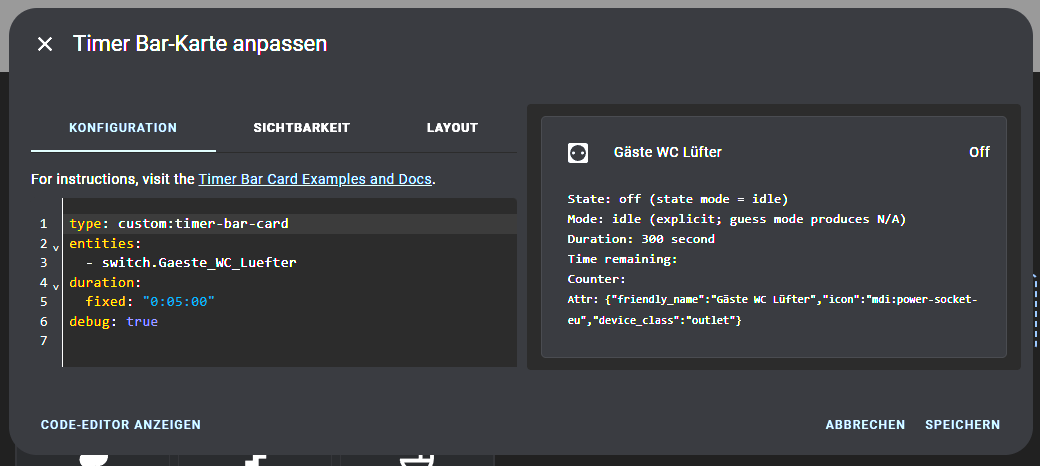The width and height of the screenshot is (1040, 466).
Task: Click line number 1 in the editor gutter
Action: coord(44,224)
